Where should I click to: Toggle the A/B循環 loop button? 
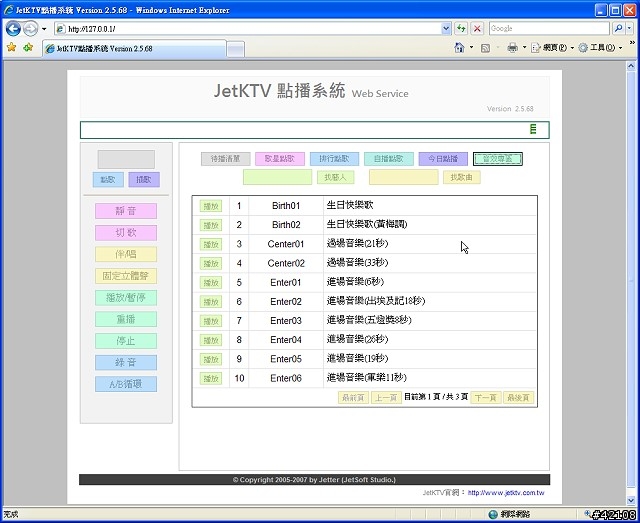(x=126, y=384)
